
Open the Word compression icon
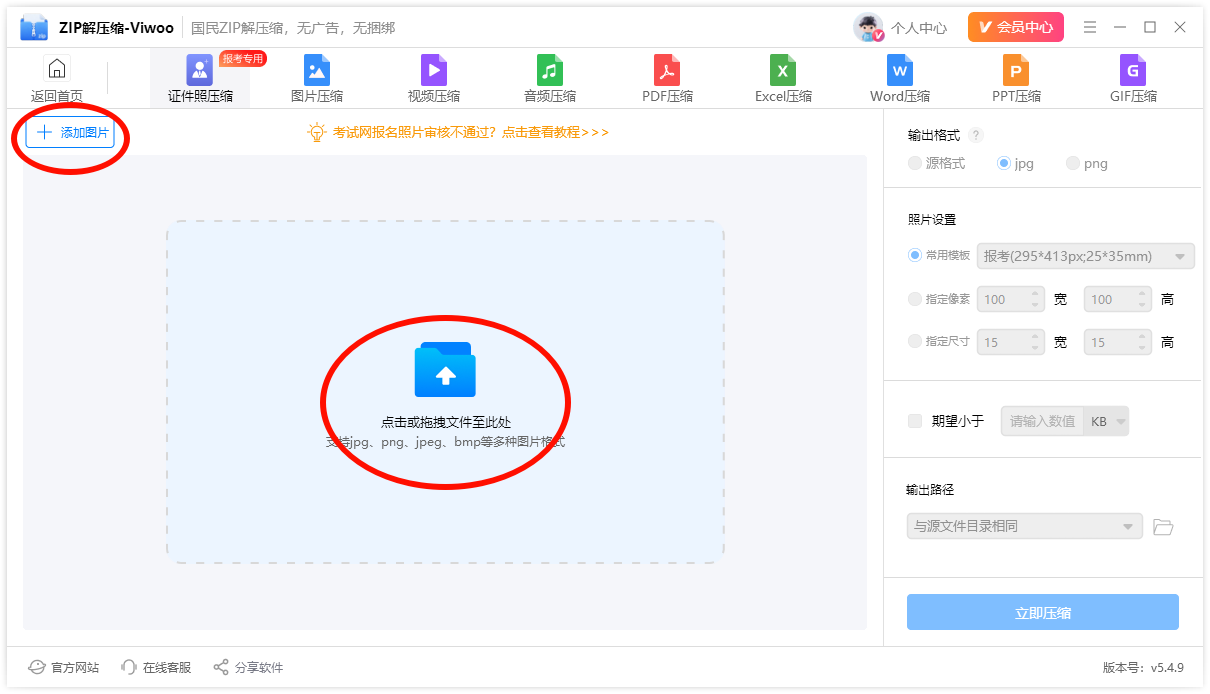(900, 70)
